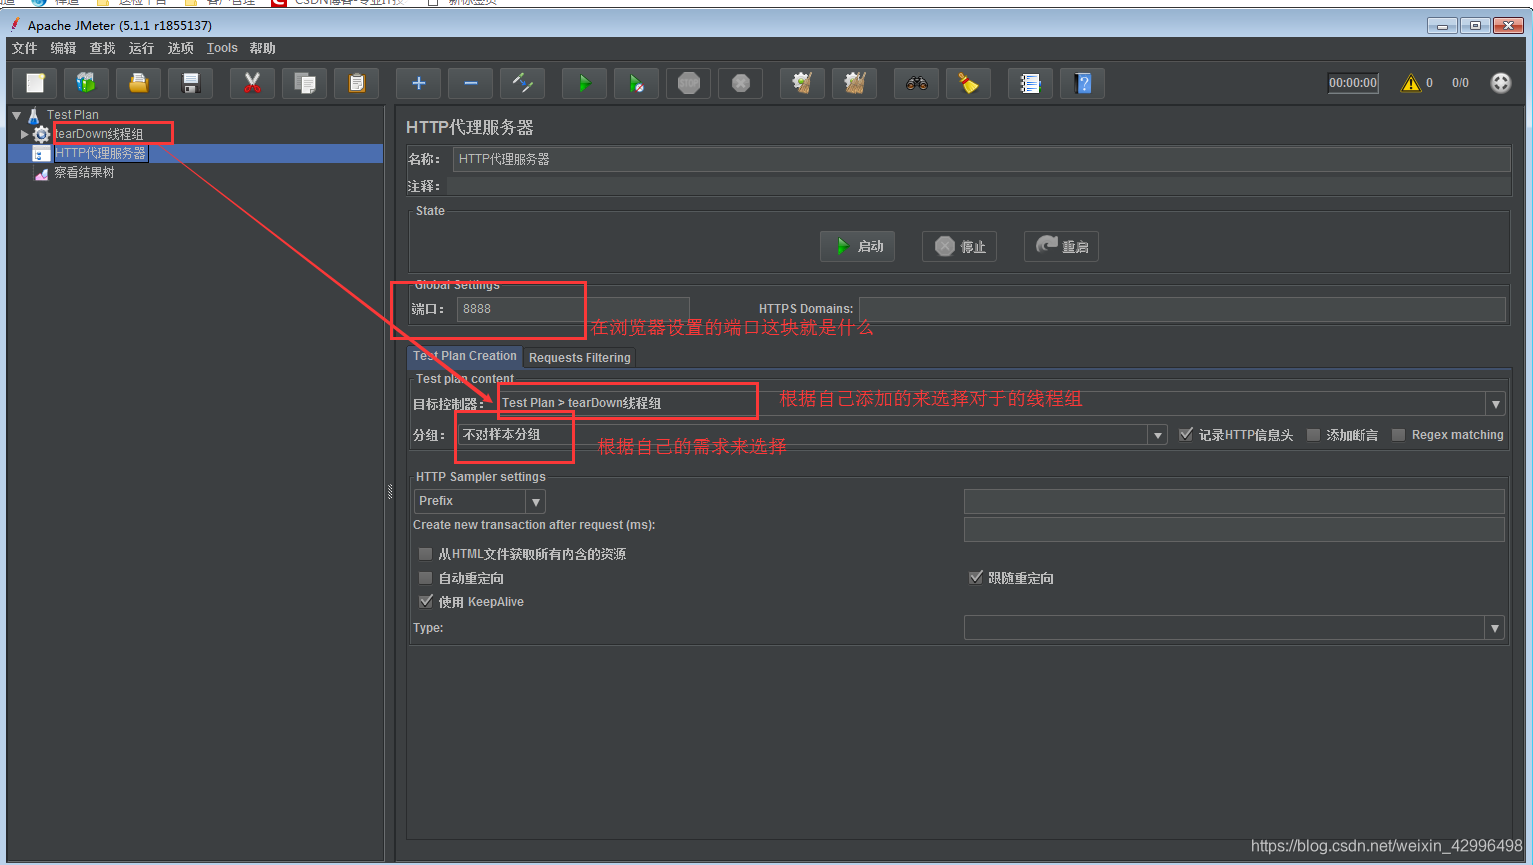The width and height of the screenshot is (1533, 865).
Task: Switch to Test Plan Creation tab
Action: coord(465,356)
